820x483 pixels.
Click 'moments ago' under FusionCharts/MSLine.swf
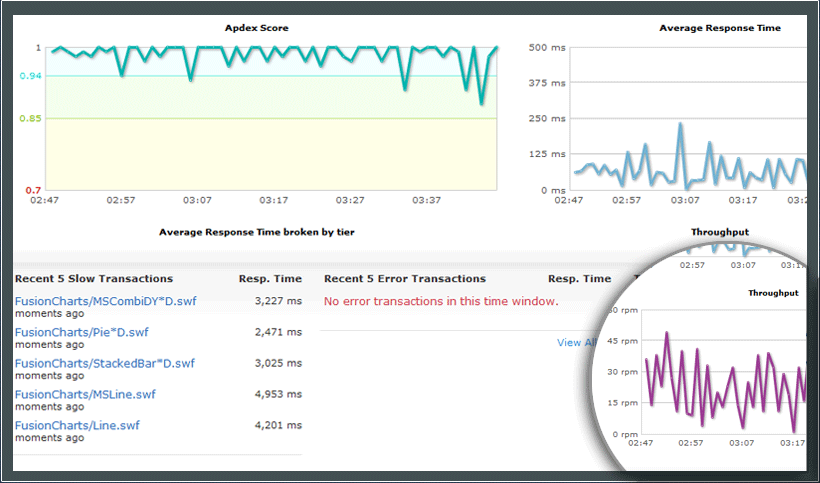pyautogui.click(x=49, y=407)
